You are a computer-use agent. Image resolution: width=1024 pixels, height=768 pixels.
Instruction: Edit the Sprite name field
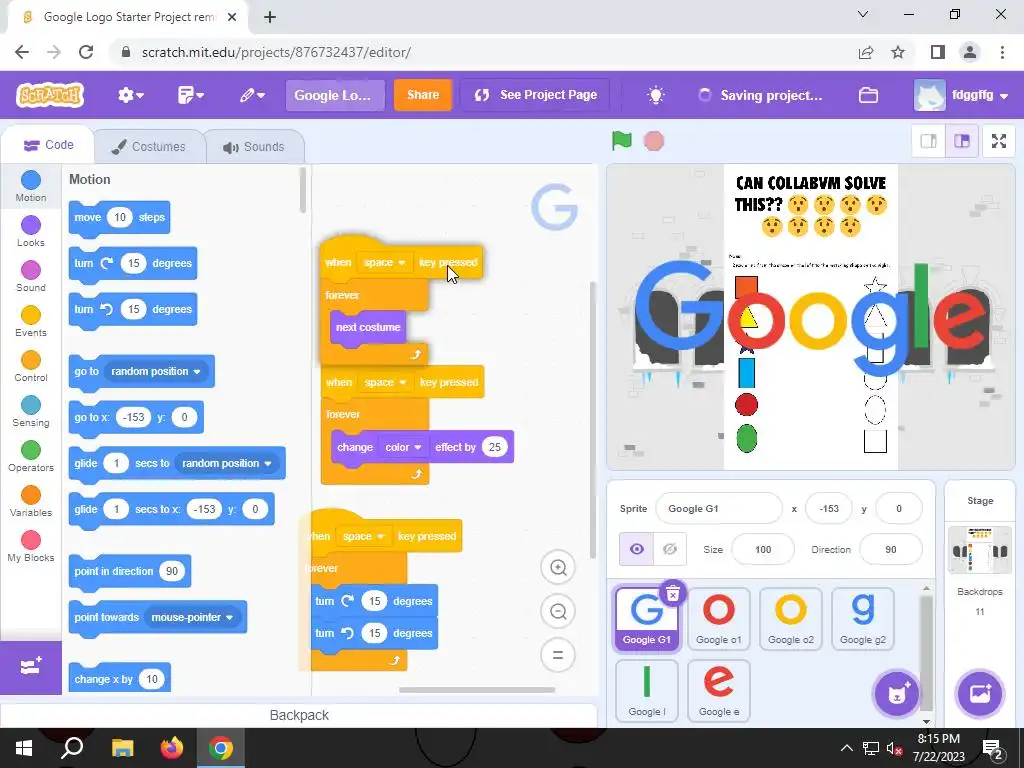[718, 508]
